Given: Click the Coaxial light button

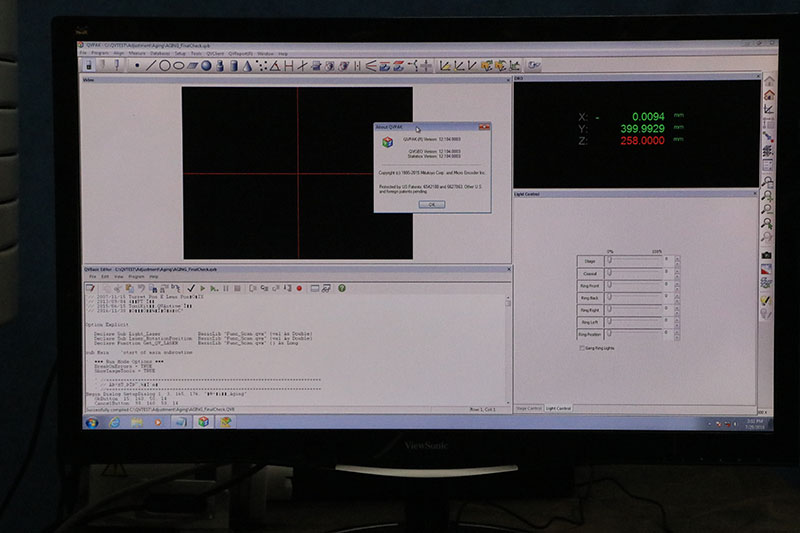Looking at the screenshot, I should (x=590, y=273).
